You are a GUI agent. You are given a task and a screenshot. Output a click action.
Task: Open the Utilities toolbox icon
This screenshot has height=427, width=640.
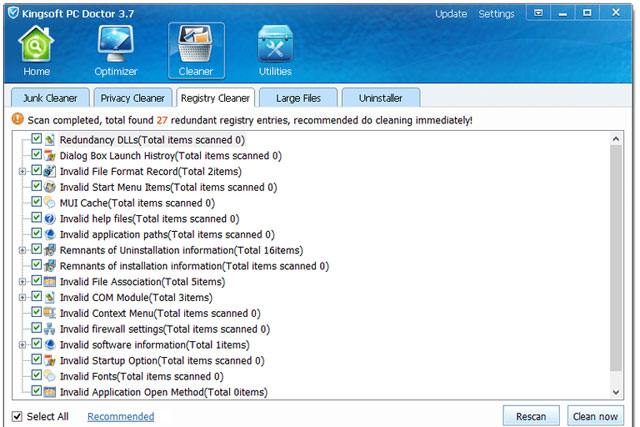point(275,44)
